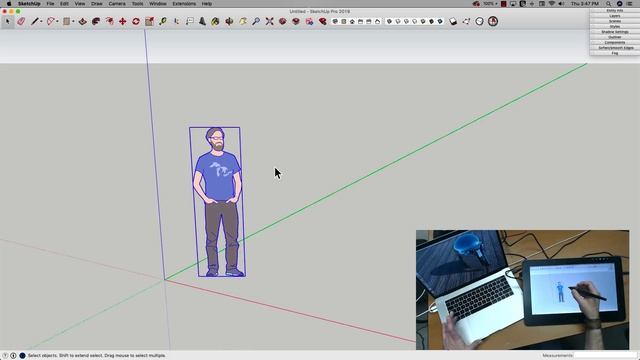Choose the Arc drawing tool
This screenshot has width=640, height=360.
coord(51,21)
